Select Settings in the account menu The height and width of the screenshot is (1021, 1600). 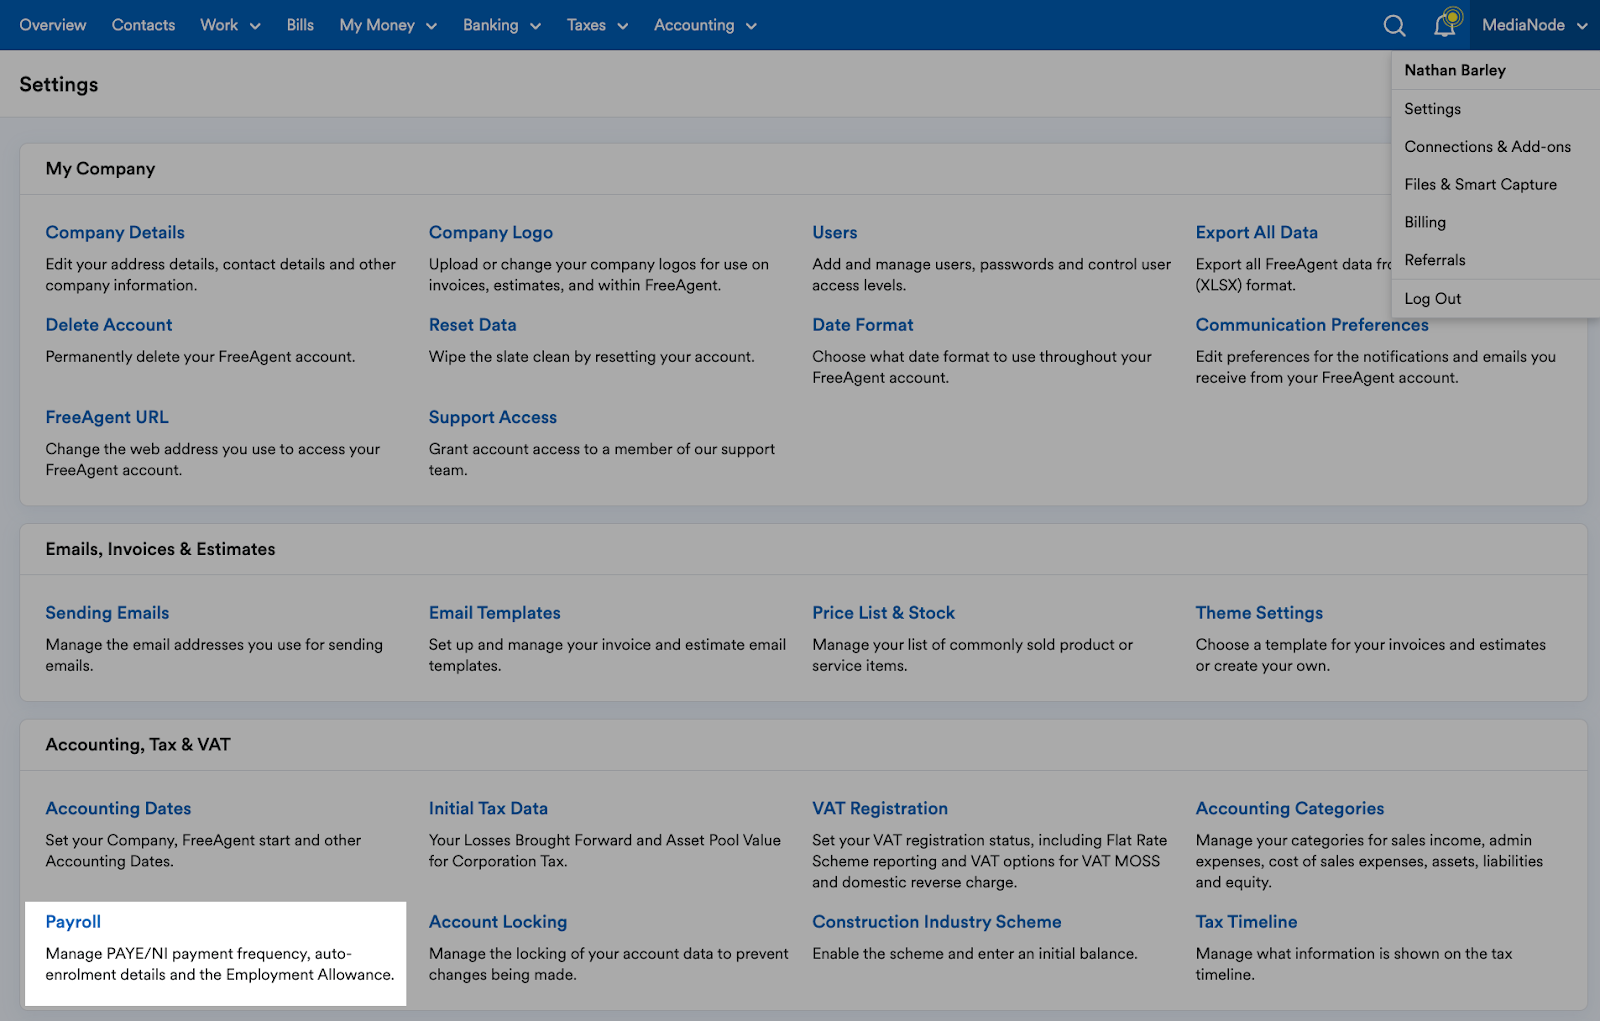coord(1432,109)
